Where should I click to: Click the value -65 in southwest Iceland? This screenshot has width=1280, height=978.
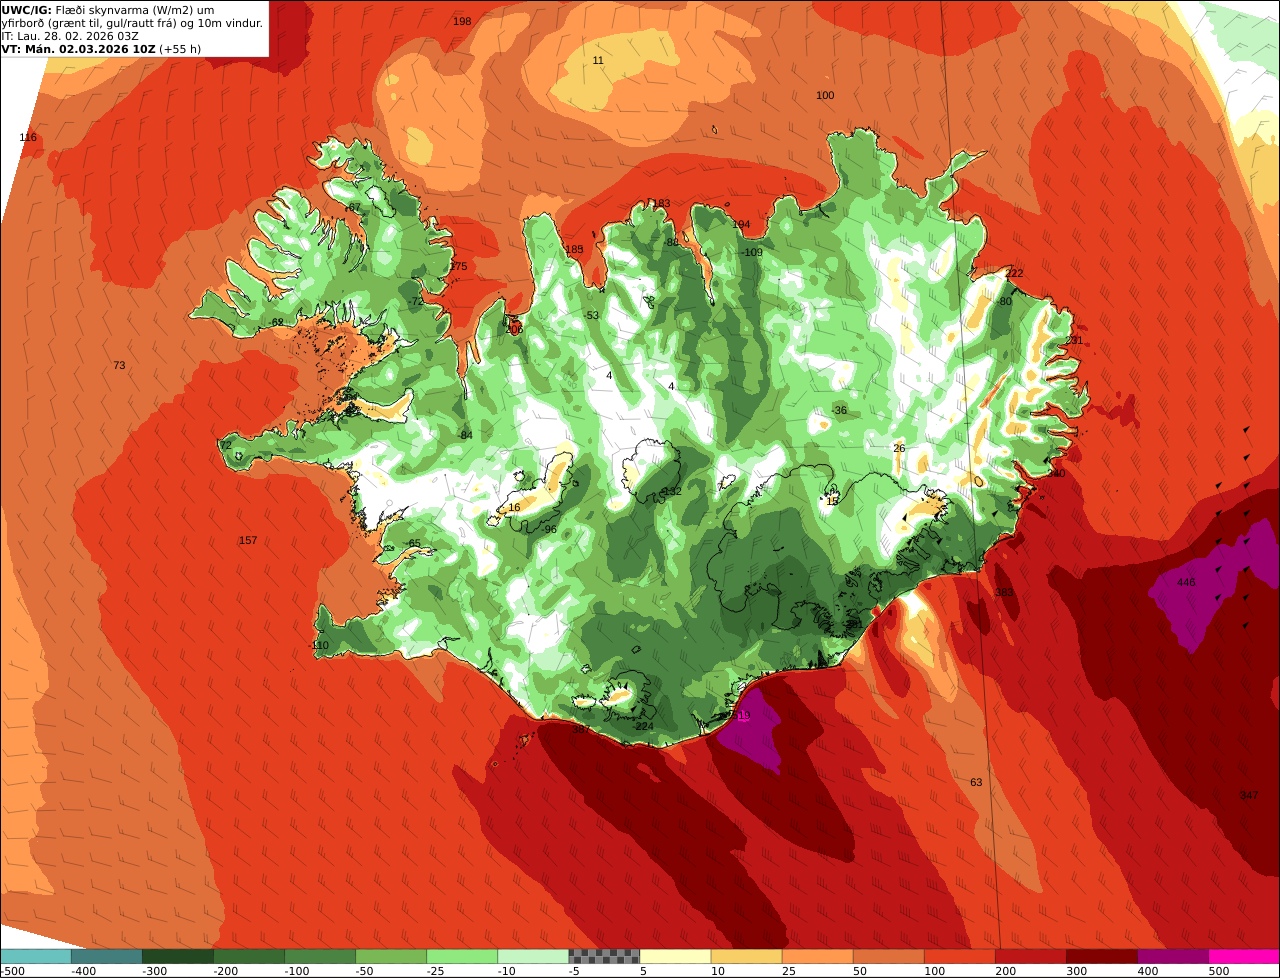point(413,543)
